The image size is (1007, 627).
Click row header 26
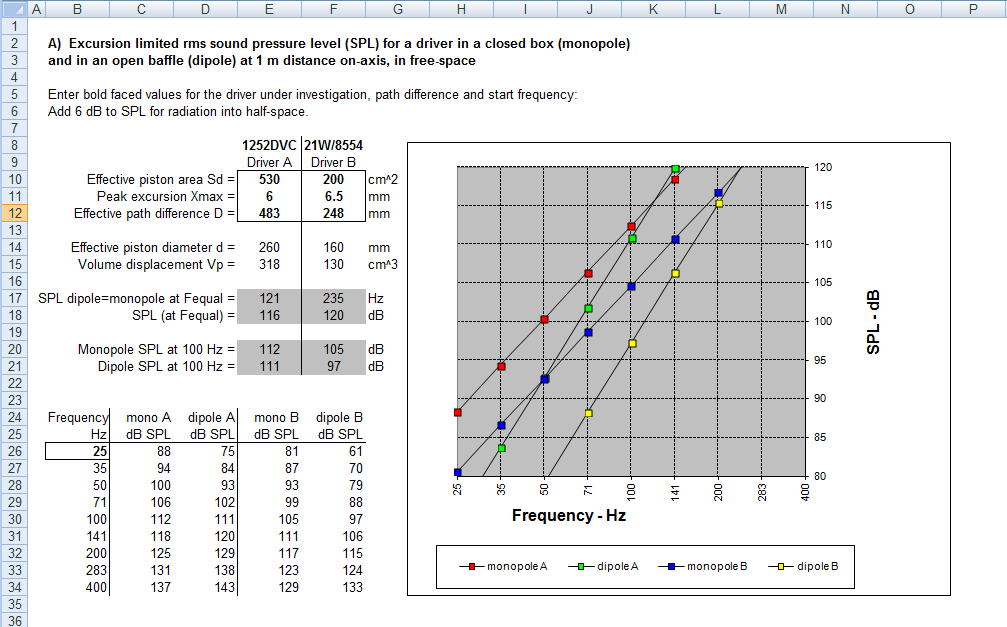point(14,452)
